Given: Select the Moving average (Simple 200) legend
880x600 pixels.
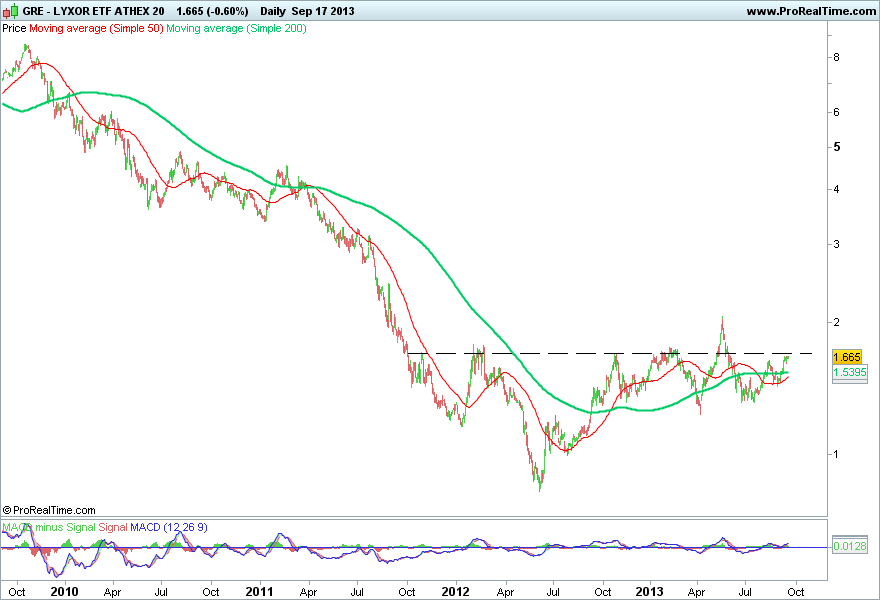Looking at the screenshot, I should [236, 28].
